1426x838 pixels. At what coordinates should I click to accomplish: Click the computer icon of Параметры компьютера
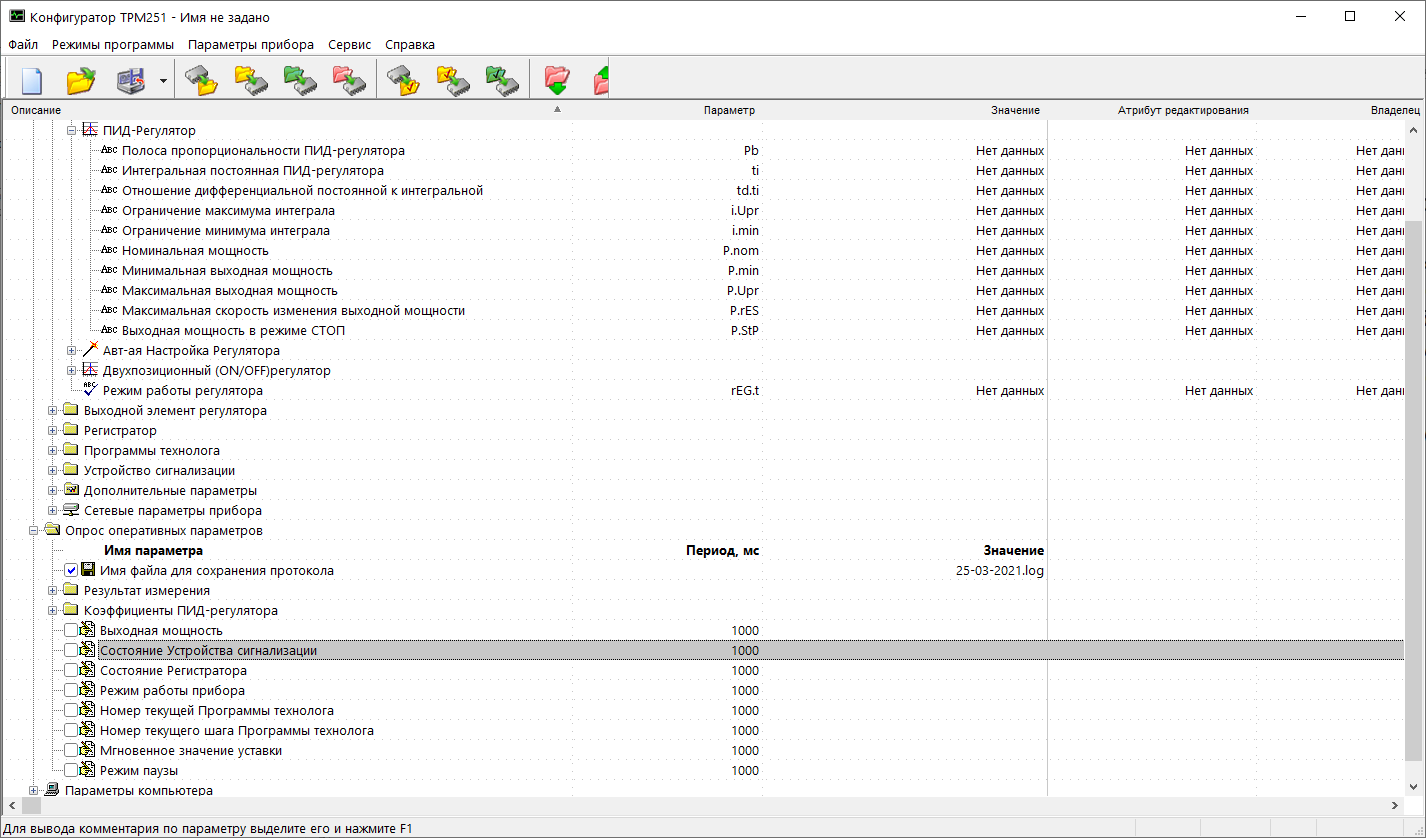tap(52, 790)
